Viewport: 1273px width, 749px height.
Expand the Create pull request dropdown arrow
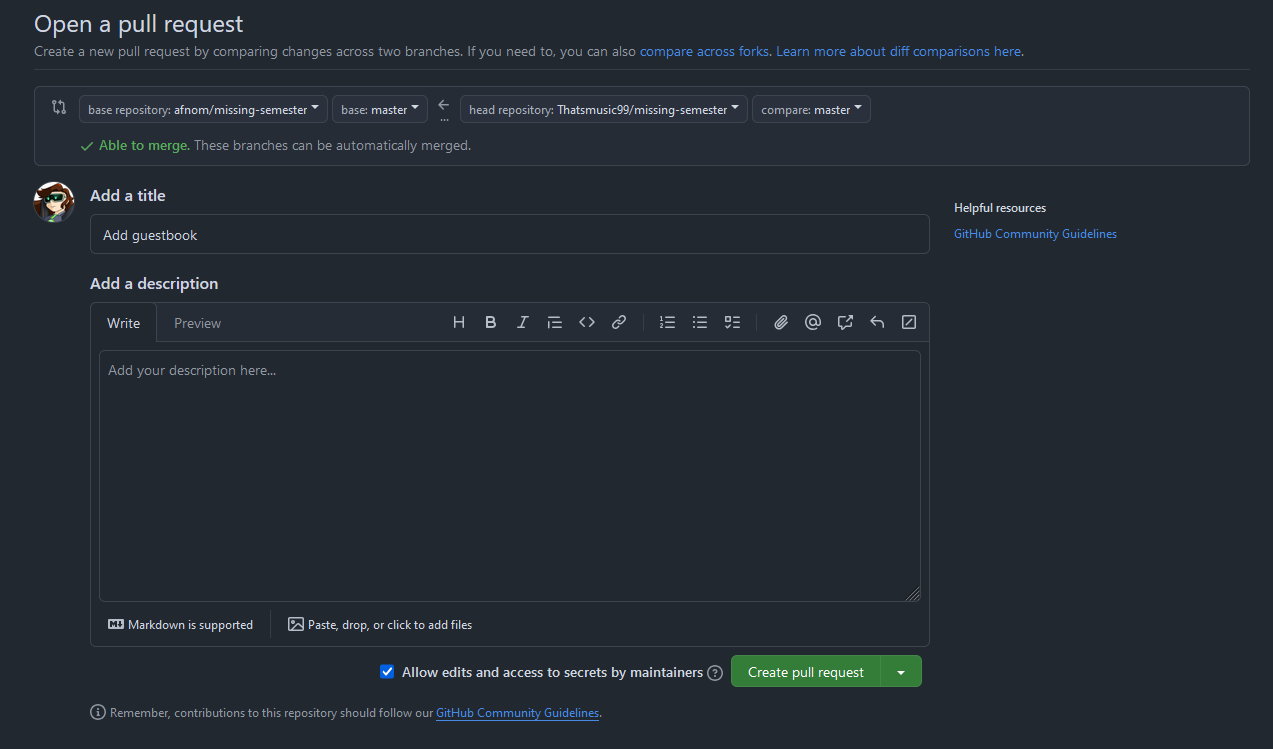pyautogui.click(x=901, y=671)
